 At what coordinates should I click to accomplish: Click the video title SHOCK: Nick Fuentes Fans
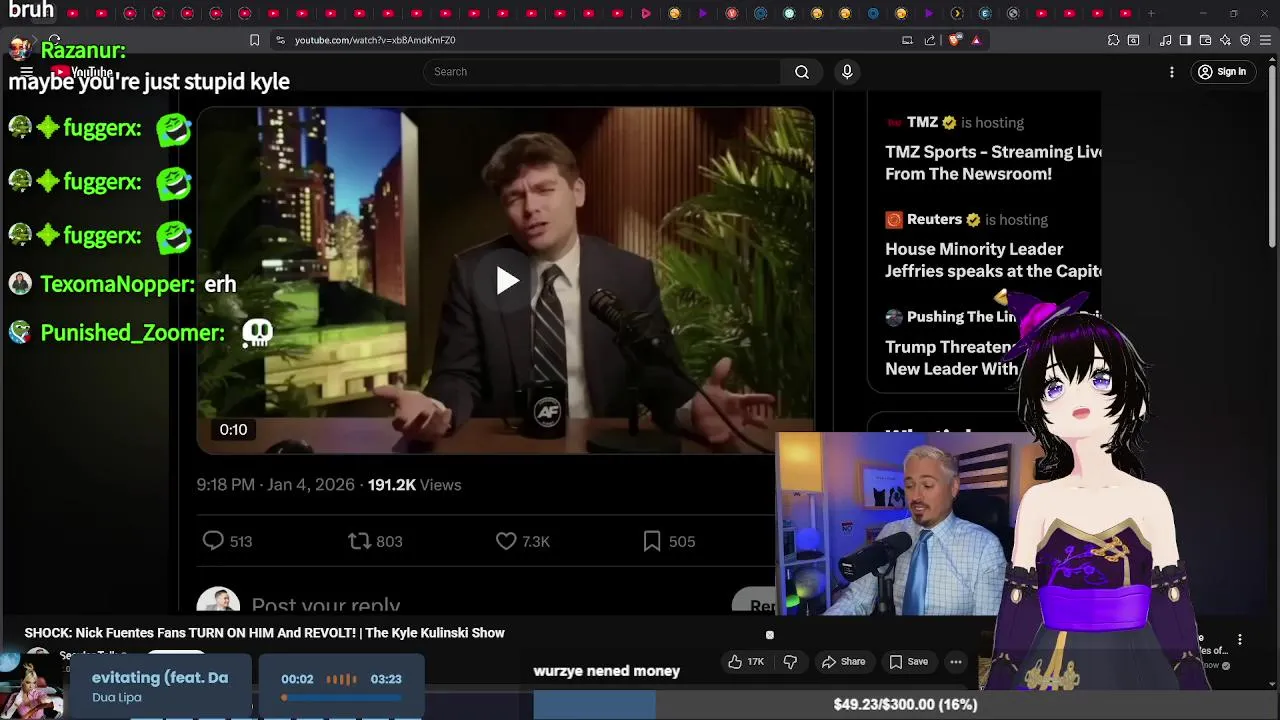[264, 633]
